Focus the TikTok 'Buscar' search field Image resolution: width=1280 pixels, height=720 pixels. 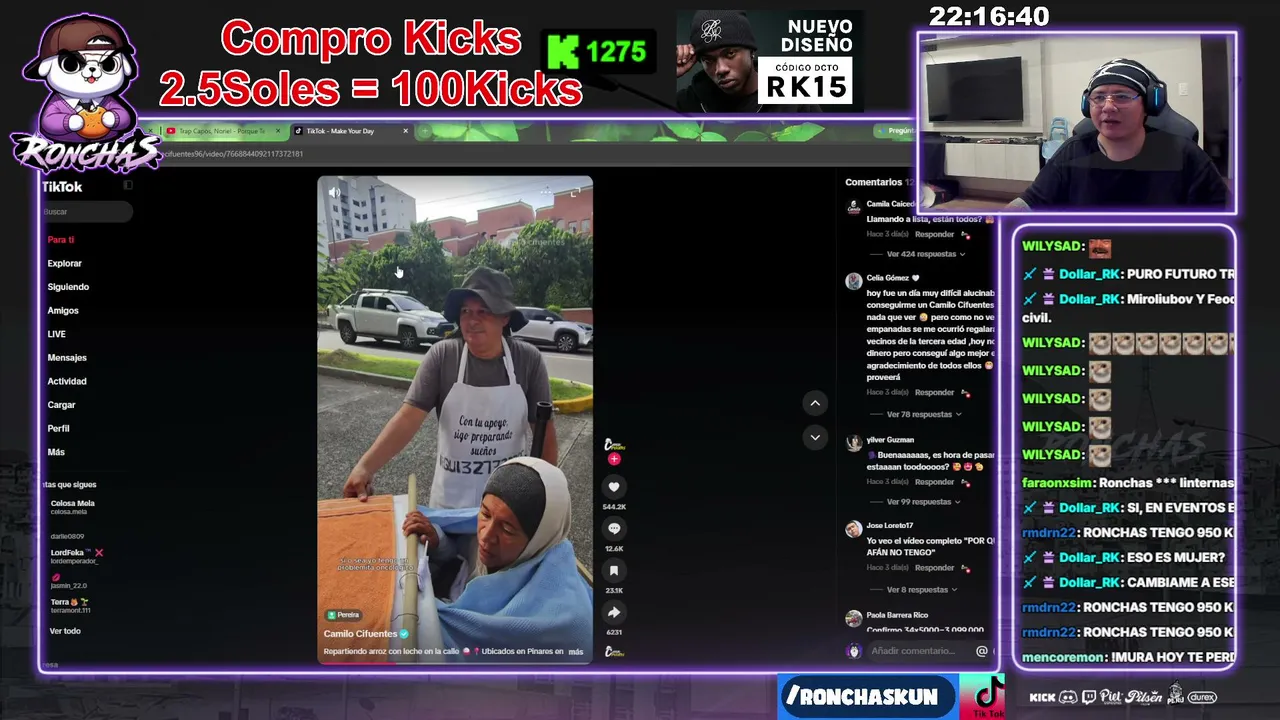point(86,212)
